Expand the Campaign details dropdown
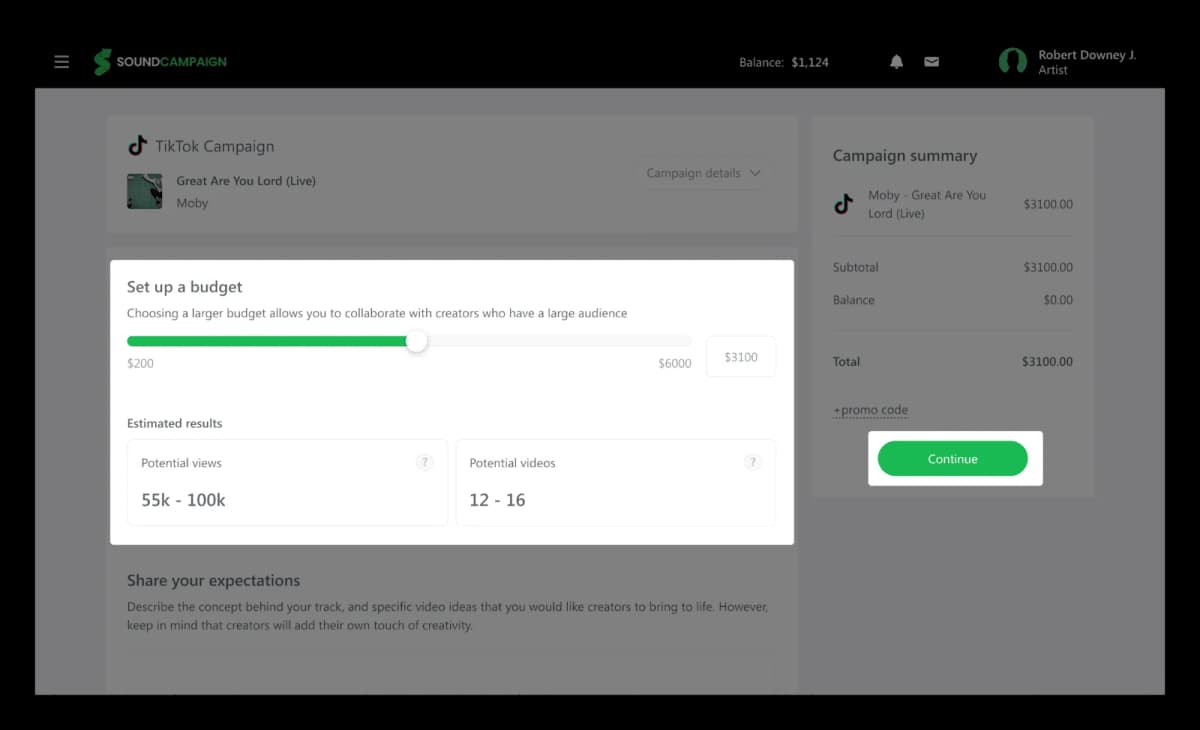Viewport: 1200px width, 730px height. pos(704,173)
